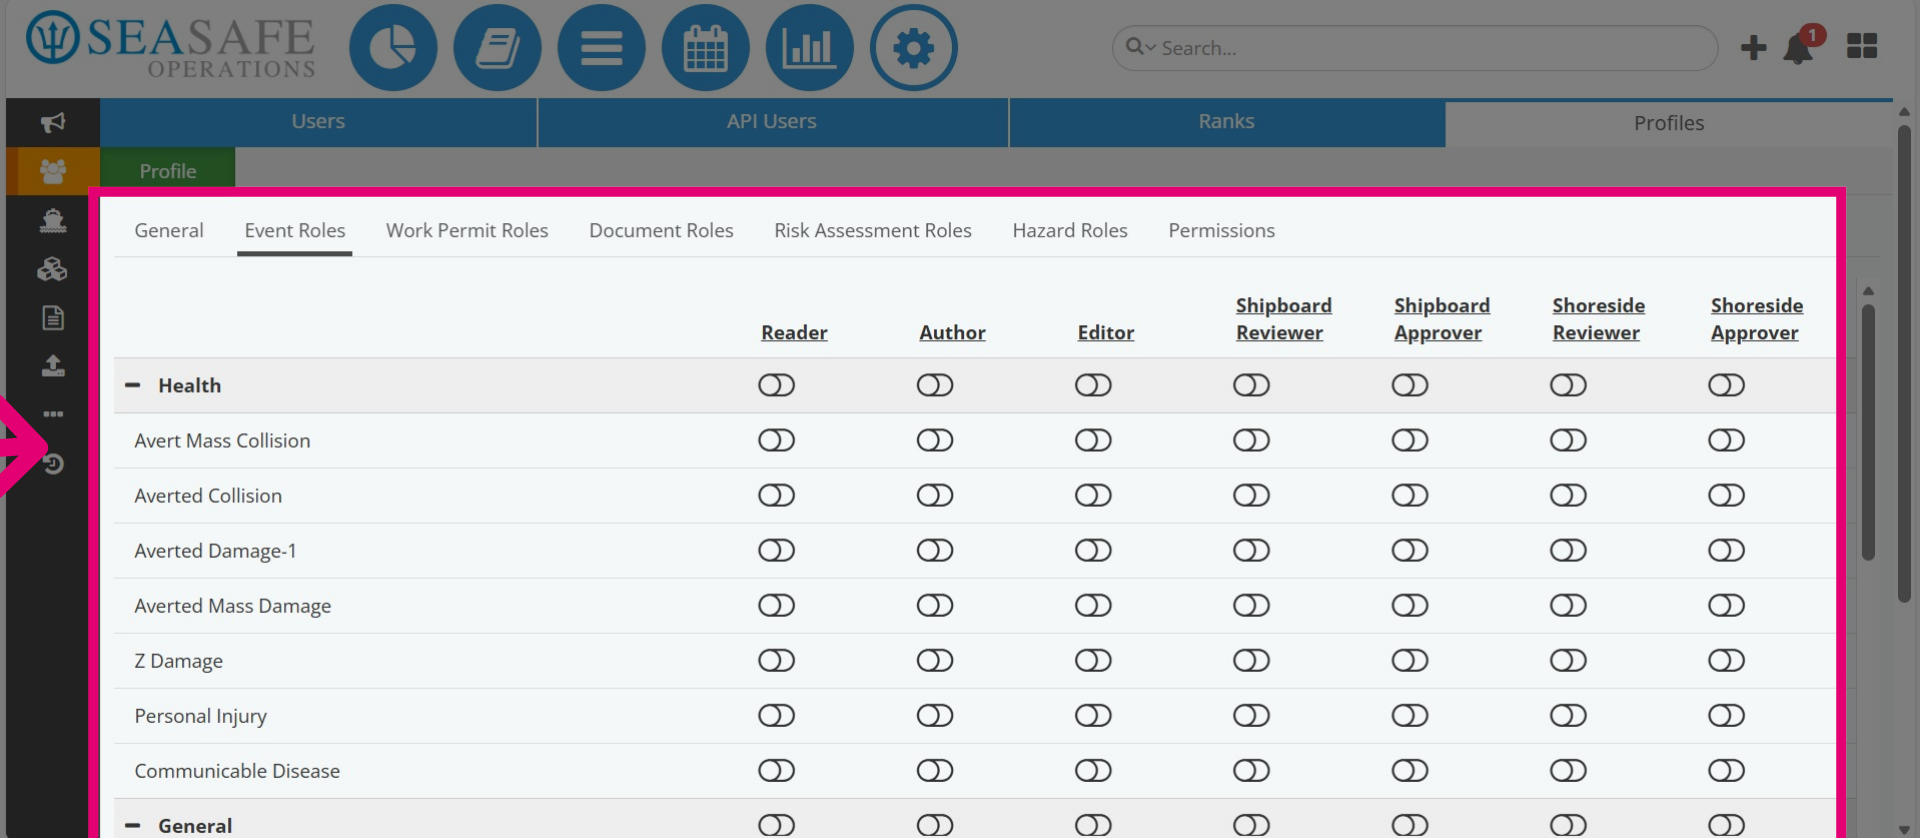This screenshot has height=838, width=1920.
Task: Collapse the General group
Action: [x=132, y=826]
